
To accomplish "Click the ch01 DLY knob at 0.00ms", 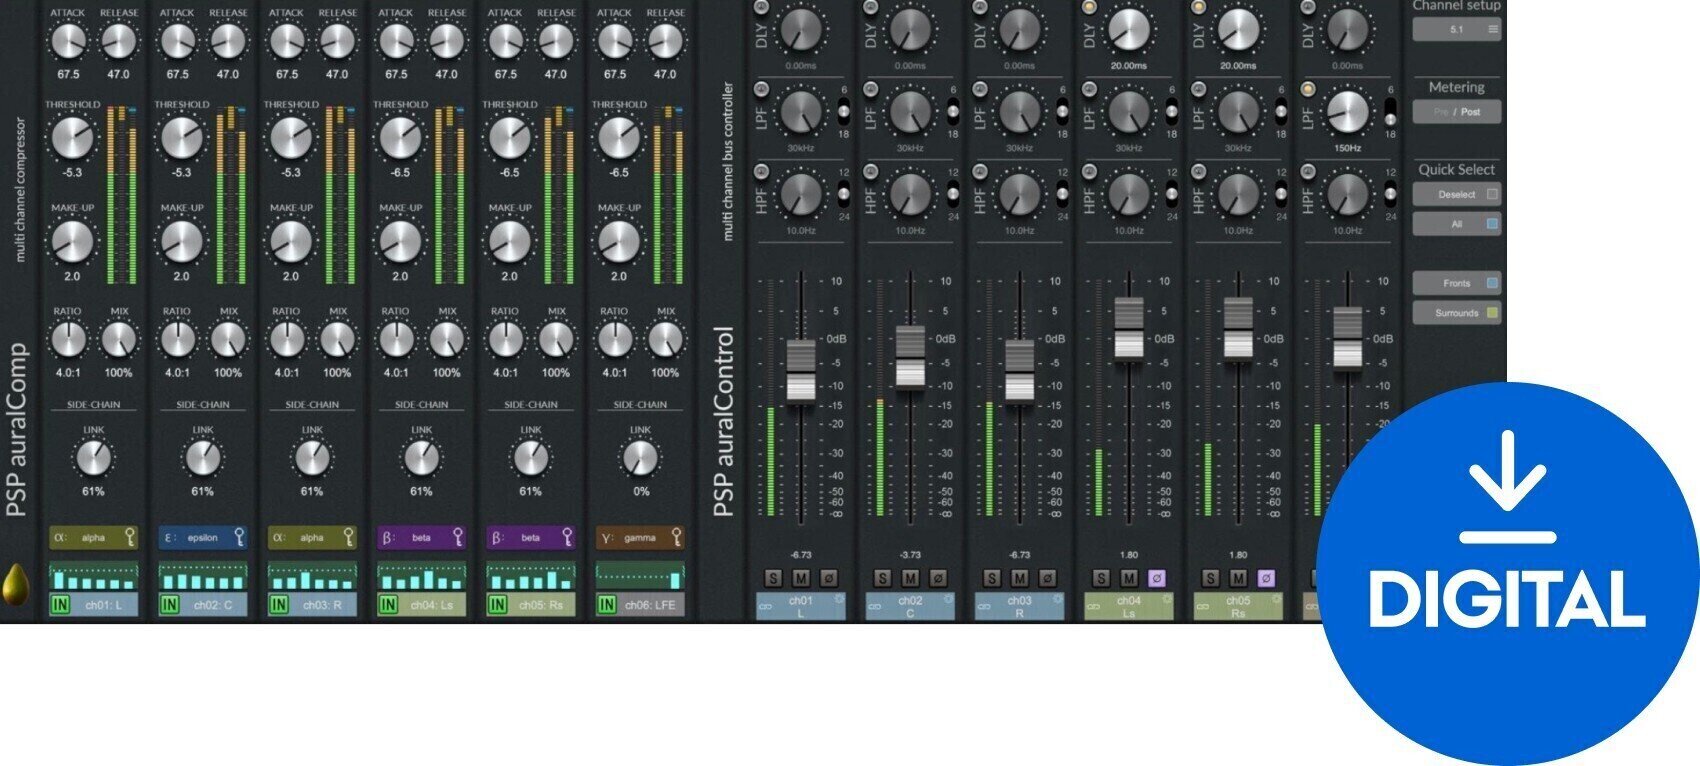I will coord(799,30).
